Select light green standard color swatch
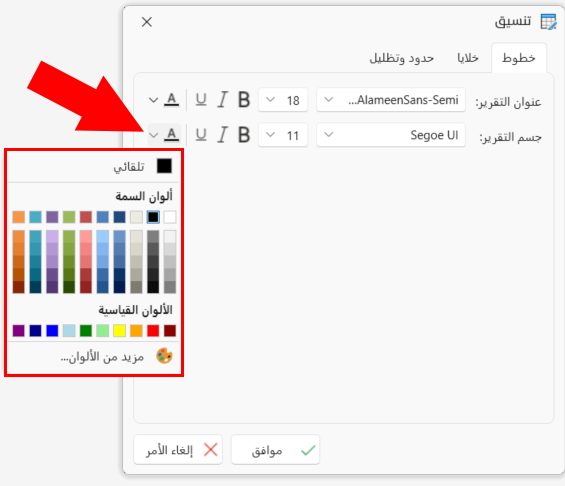Image resolution: width=565 pixels, height=486 pixels. point(103,331)
